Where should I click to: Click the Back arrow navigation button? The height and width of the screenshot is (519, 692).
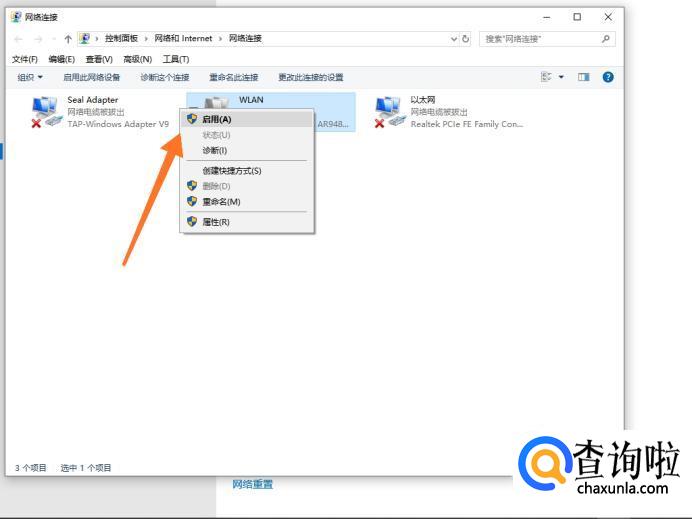19,39
